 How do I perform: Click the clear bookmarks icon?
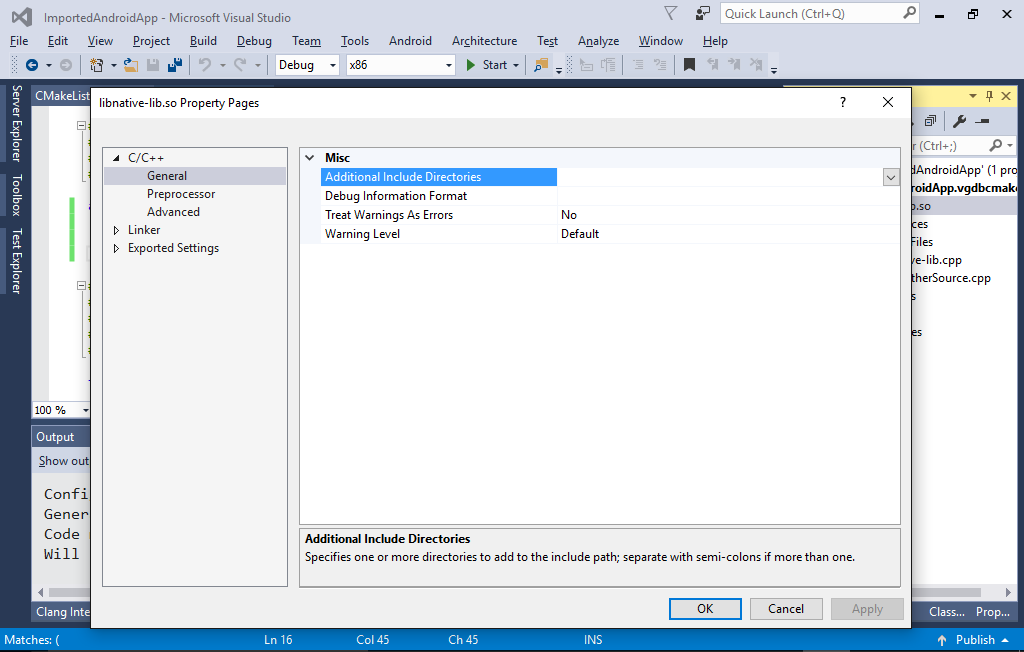756,65
